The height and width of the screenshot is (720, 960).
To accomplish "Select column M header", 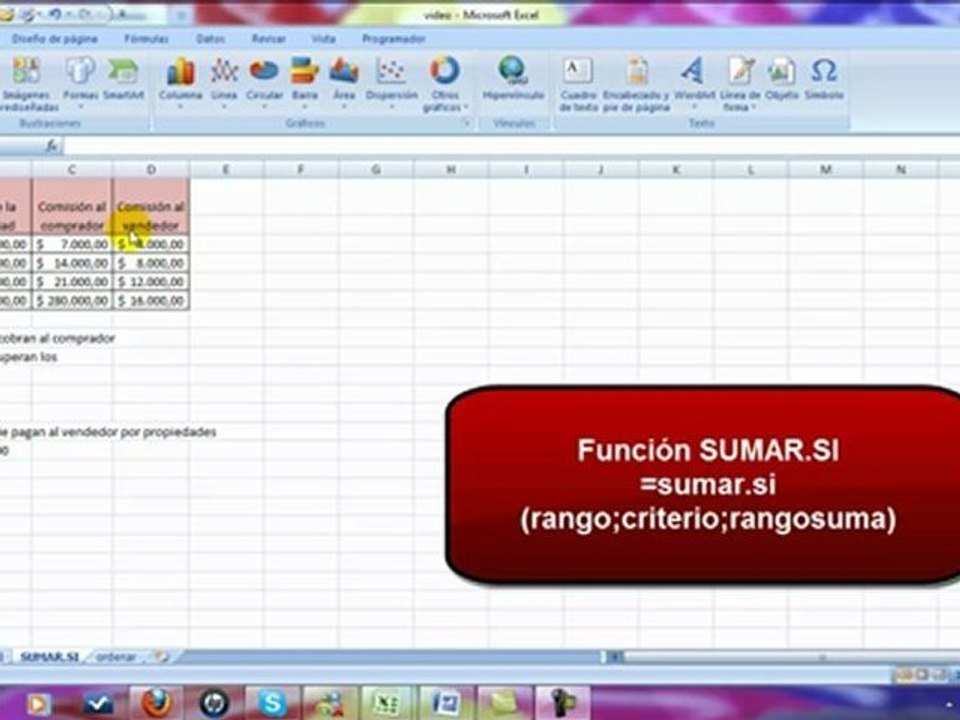I will (x=825, y=170).
